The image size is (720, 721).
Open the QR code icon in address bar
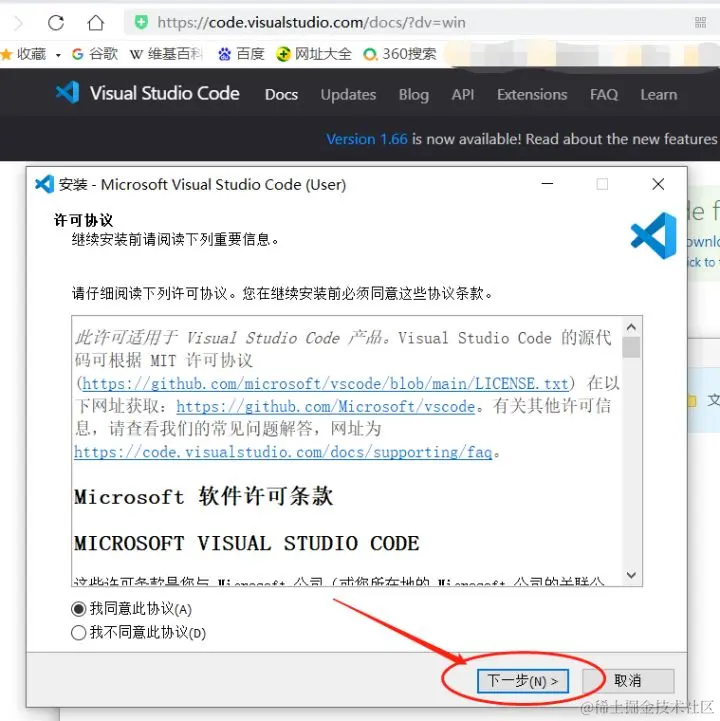pyautogui.click(x=700, y=22)
